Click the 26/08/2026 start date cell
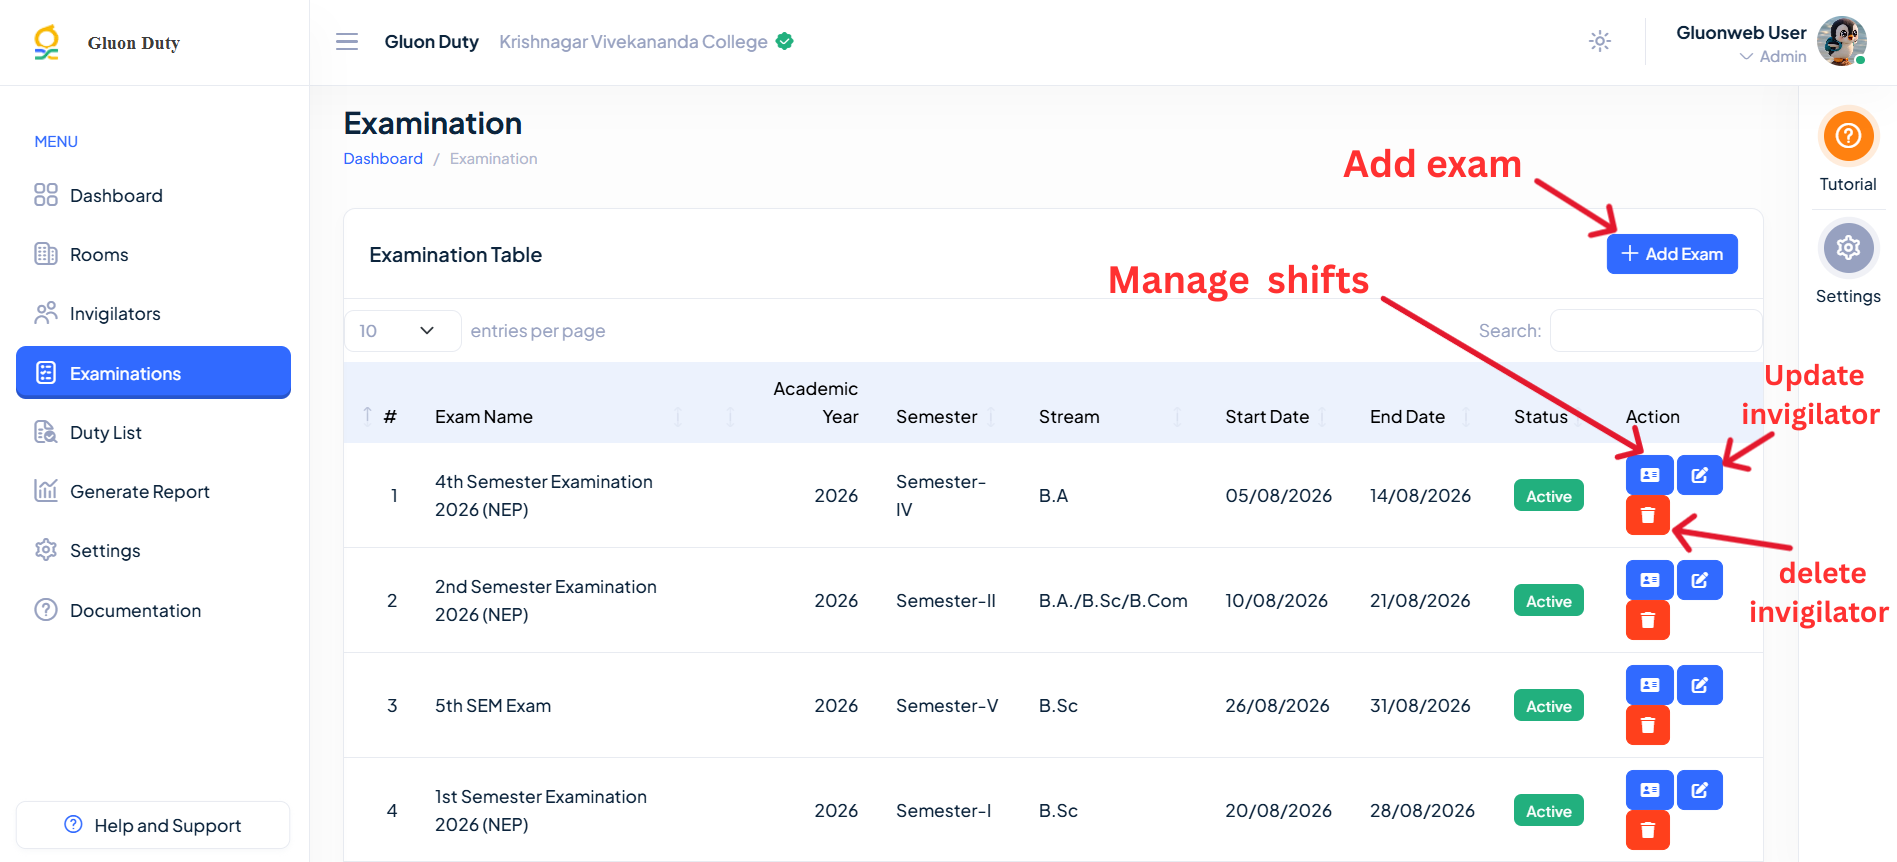This screenshot has width=1897, height=862. (1277, 706)
